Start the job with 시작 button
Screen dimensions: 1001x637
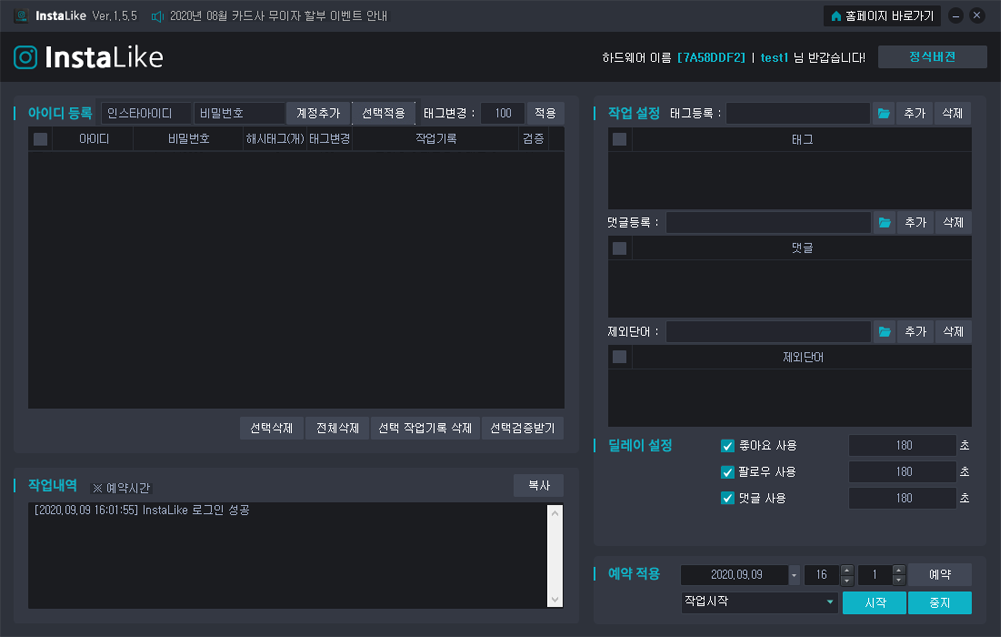pos(875,603)
